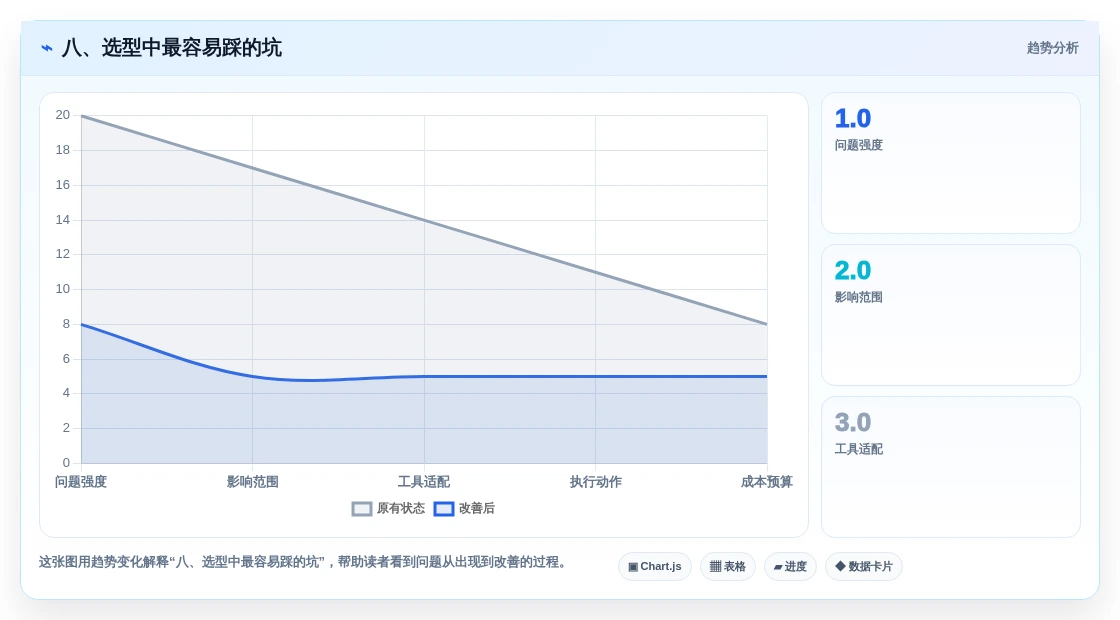This screenshot has height=620, width=1120.
Task: Toggle the 原有状态 legend swatch
Action: pos(362,509)
